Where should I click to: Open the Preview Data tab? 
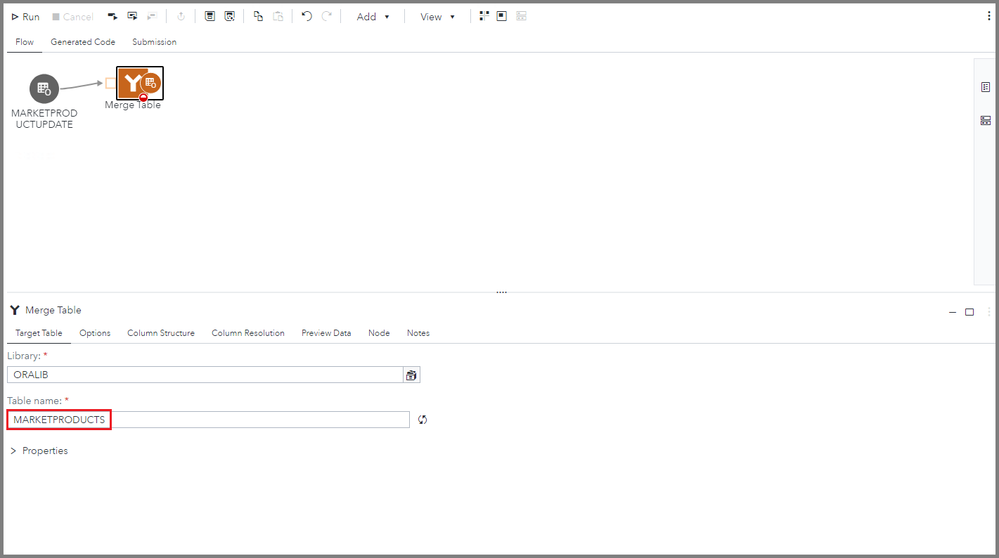pos(326,333)
